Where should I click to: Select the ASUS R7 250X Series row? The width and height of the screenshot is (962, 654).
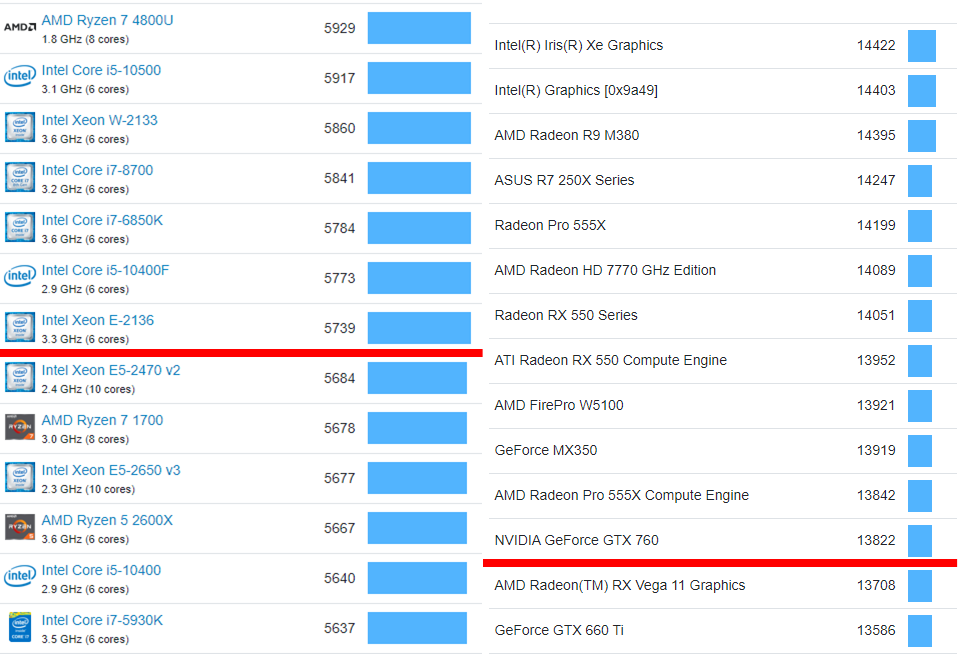[723, 181]
